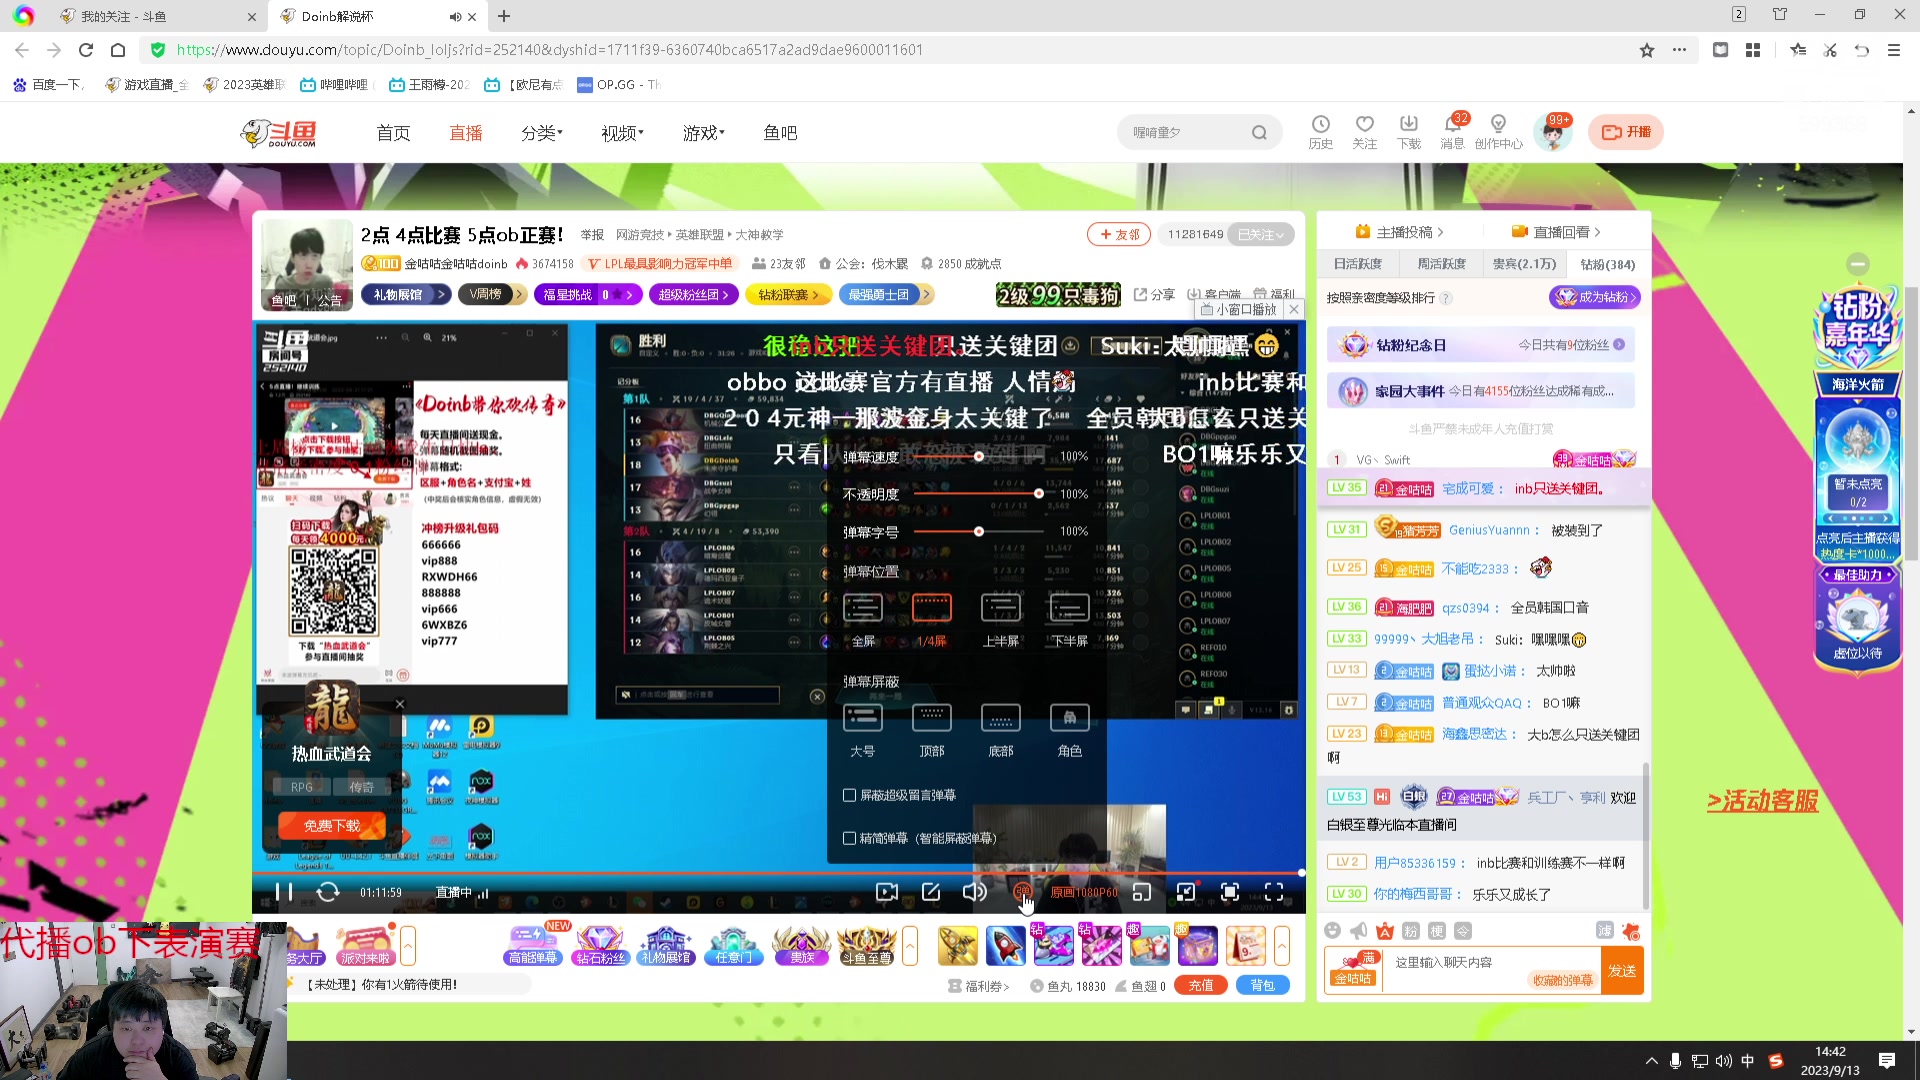Image resolution: width=1920 pixels, height=1080 pixels.
Task: Open 消息 notification bell icon
Action: pos(1452,132)
